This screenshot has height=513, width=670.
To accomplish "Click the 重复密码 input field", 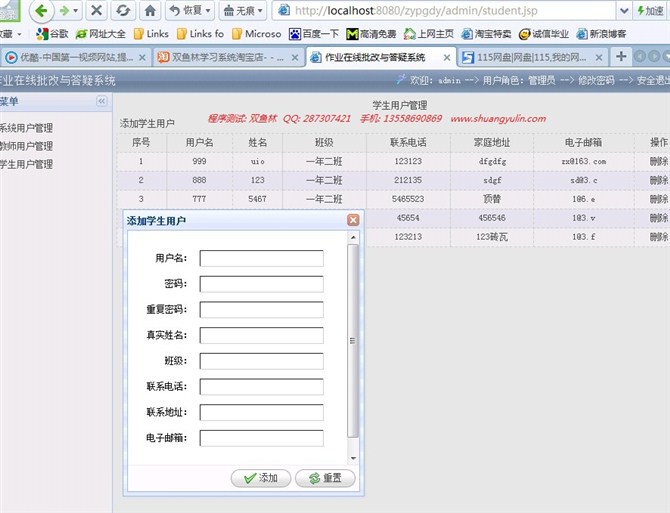I will tap(262, 310).
